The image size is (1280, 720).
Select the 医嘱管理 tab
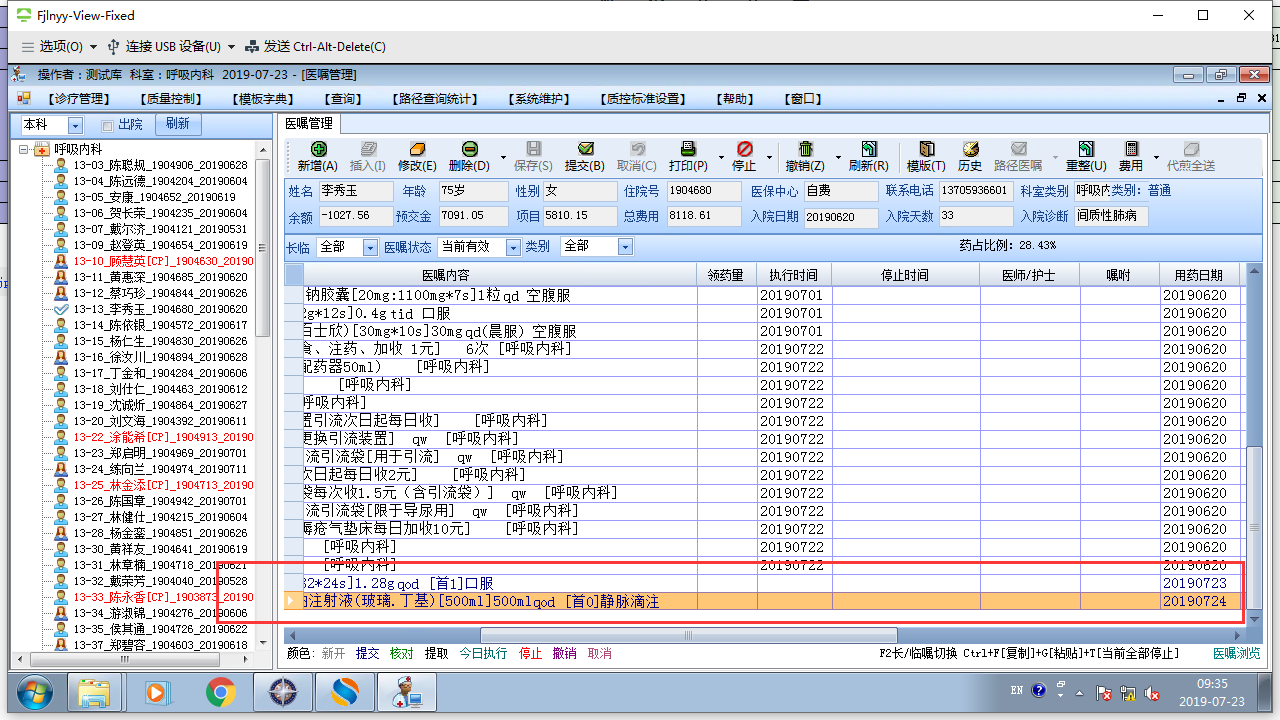(x=309, y=124)
